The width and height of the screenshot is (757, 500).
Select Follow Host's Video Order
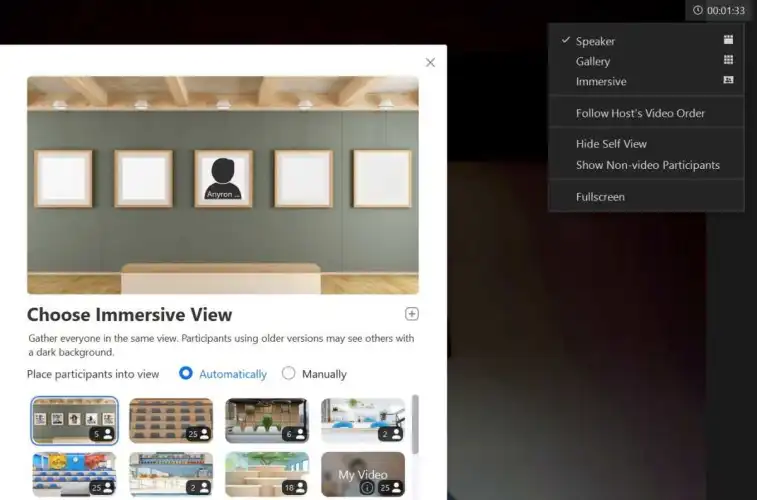(640, 113)
